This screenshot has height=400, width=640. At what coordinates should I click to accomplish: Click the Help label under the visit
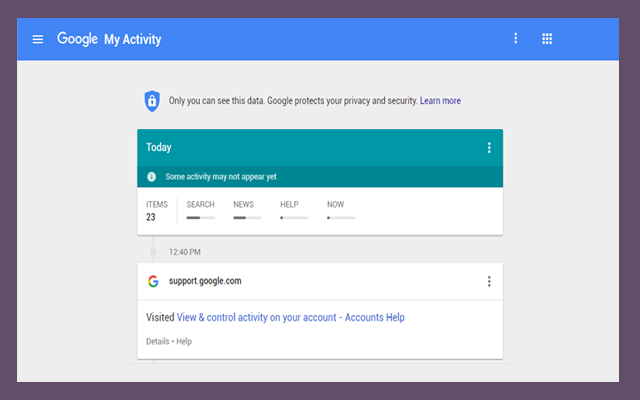(x=184, y=342)
